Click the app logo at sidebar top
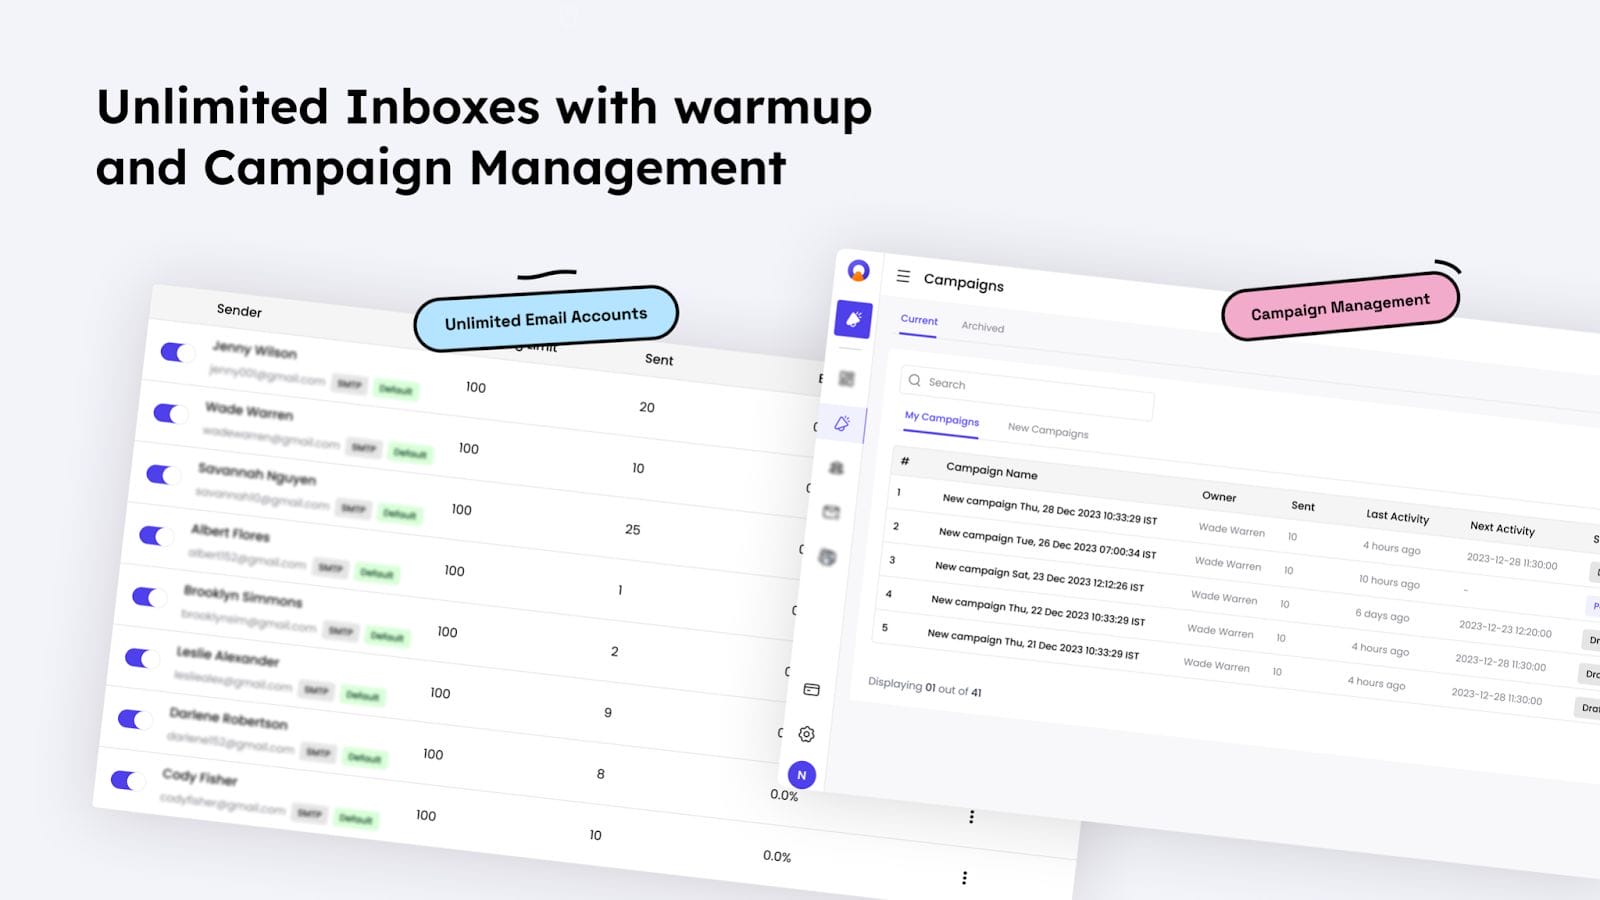 click(x=858, y=270)
